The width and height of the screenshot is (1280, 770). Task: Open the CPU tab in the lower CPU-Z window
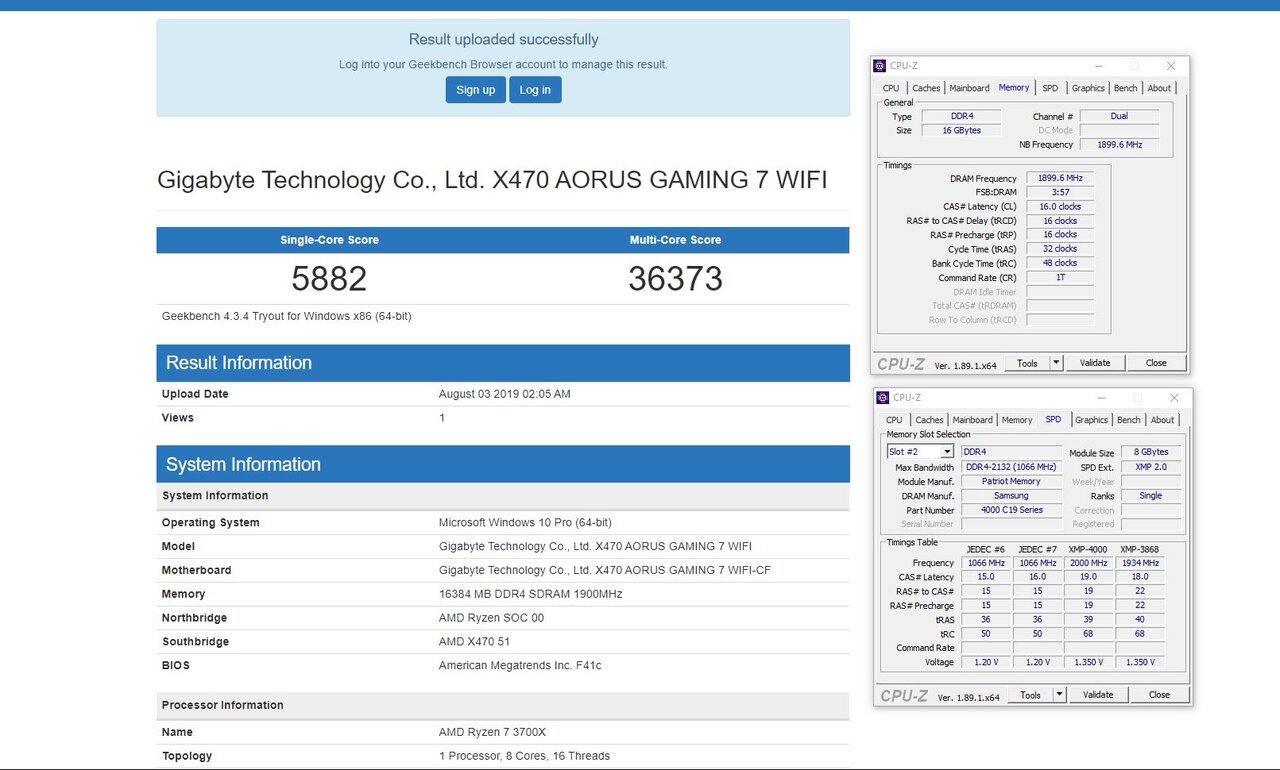pos(894,420)
